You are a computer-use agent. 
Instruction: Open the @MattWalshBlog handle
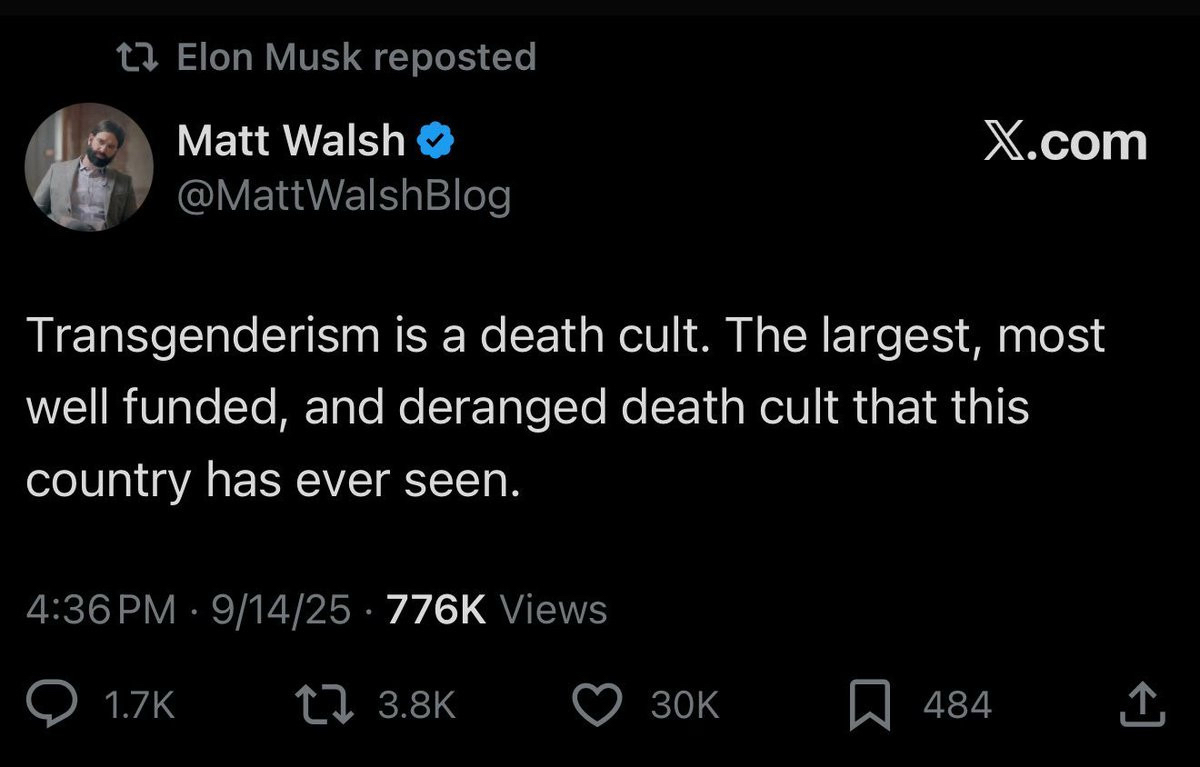[344, 195]
